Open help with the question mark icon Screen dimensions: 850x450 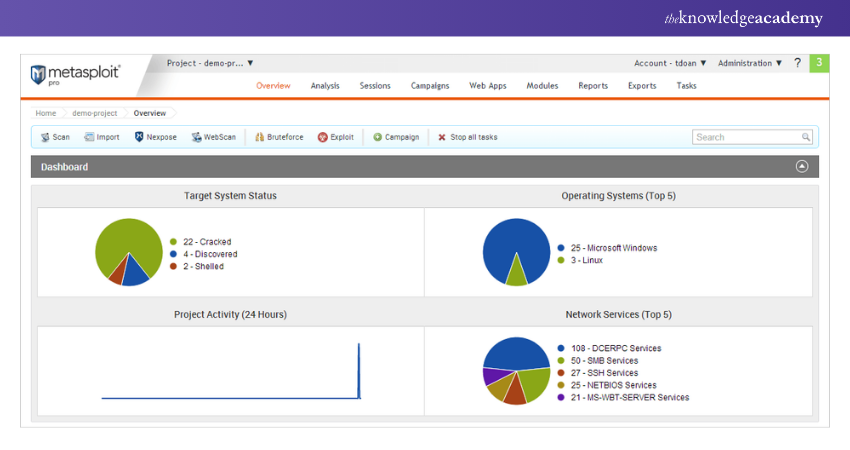coord(797,63)
